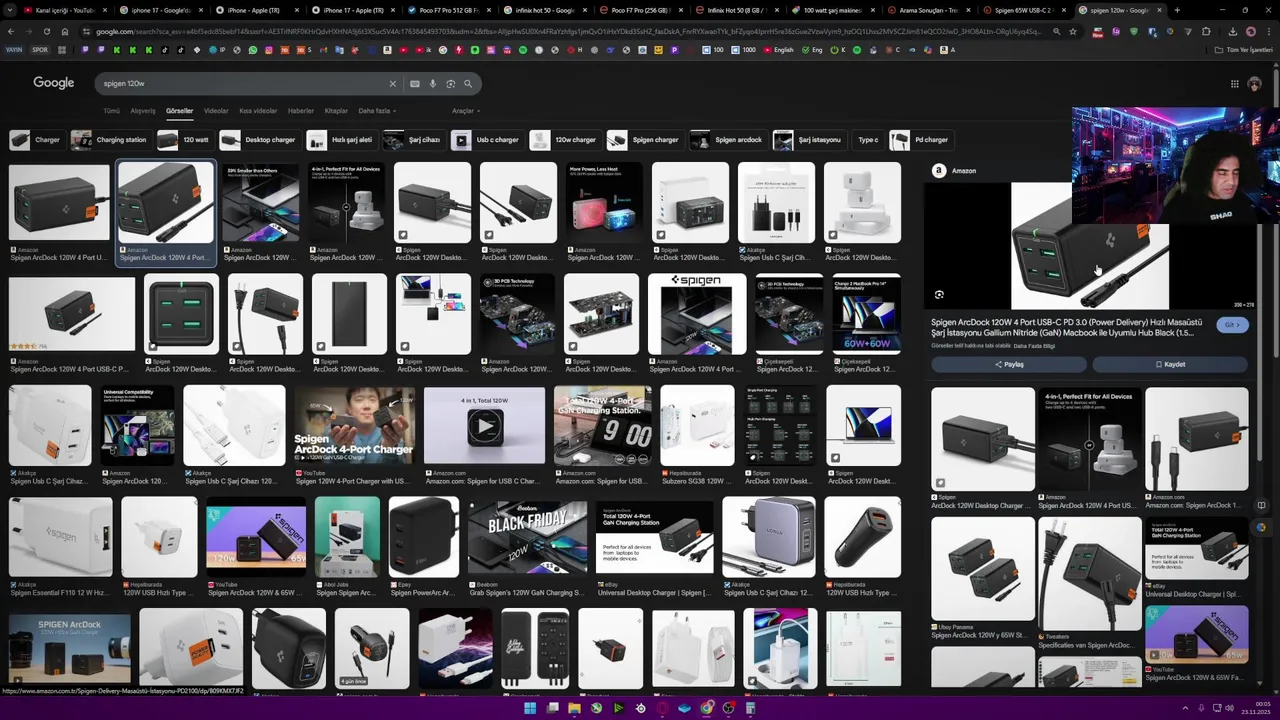The image size is (1280, 720).
Task: Start voice search via microphone icon
Action: click(432, 84)
